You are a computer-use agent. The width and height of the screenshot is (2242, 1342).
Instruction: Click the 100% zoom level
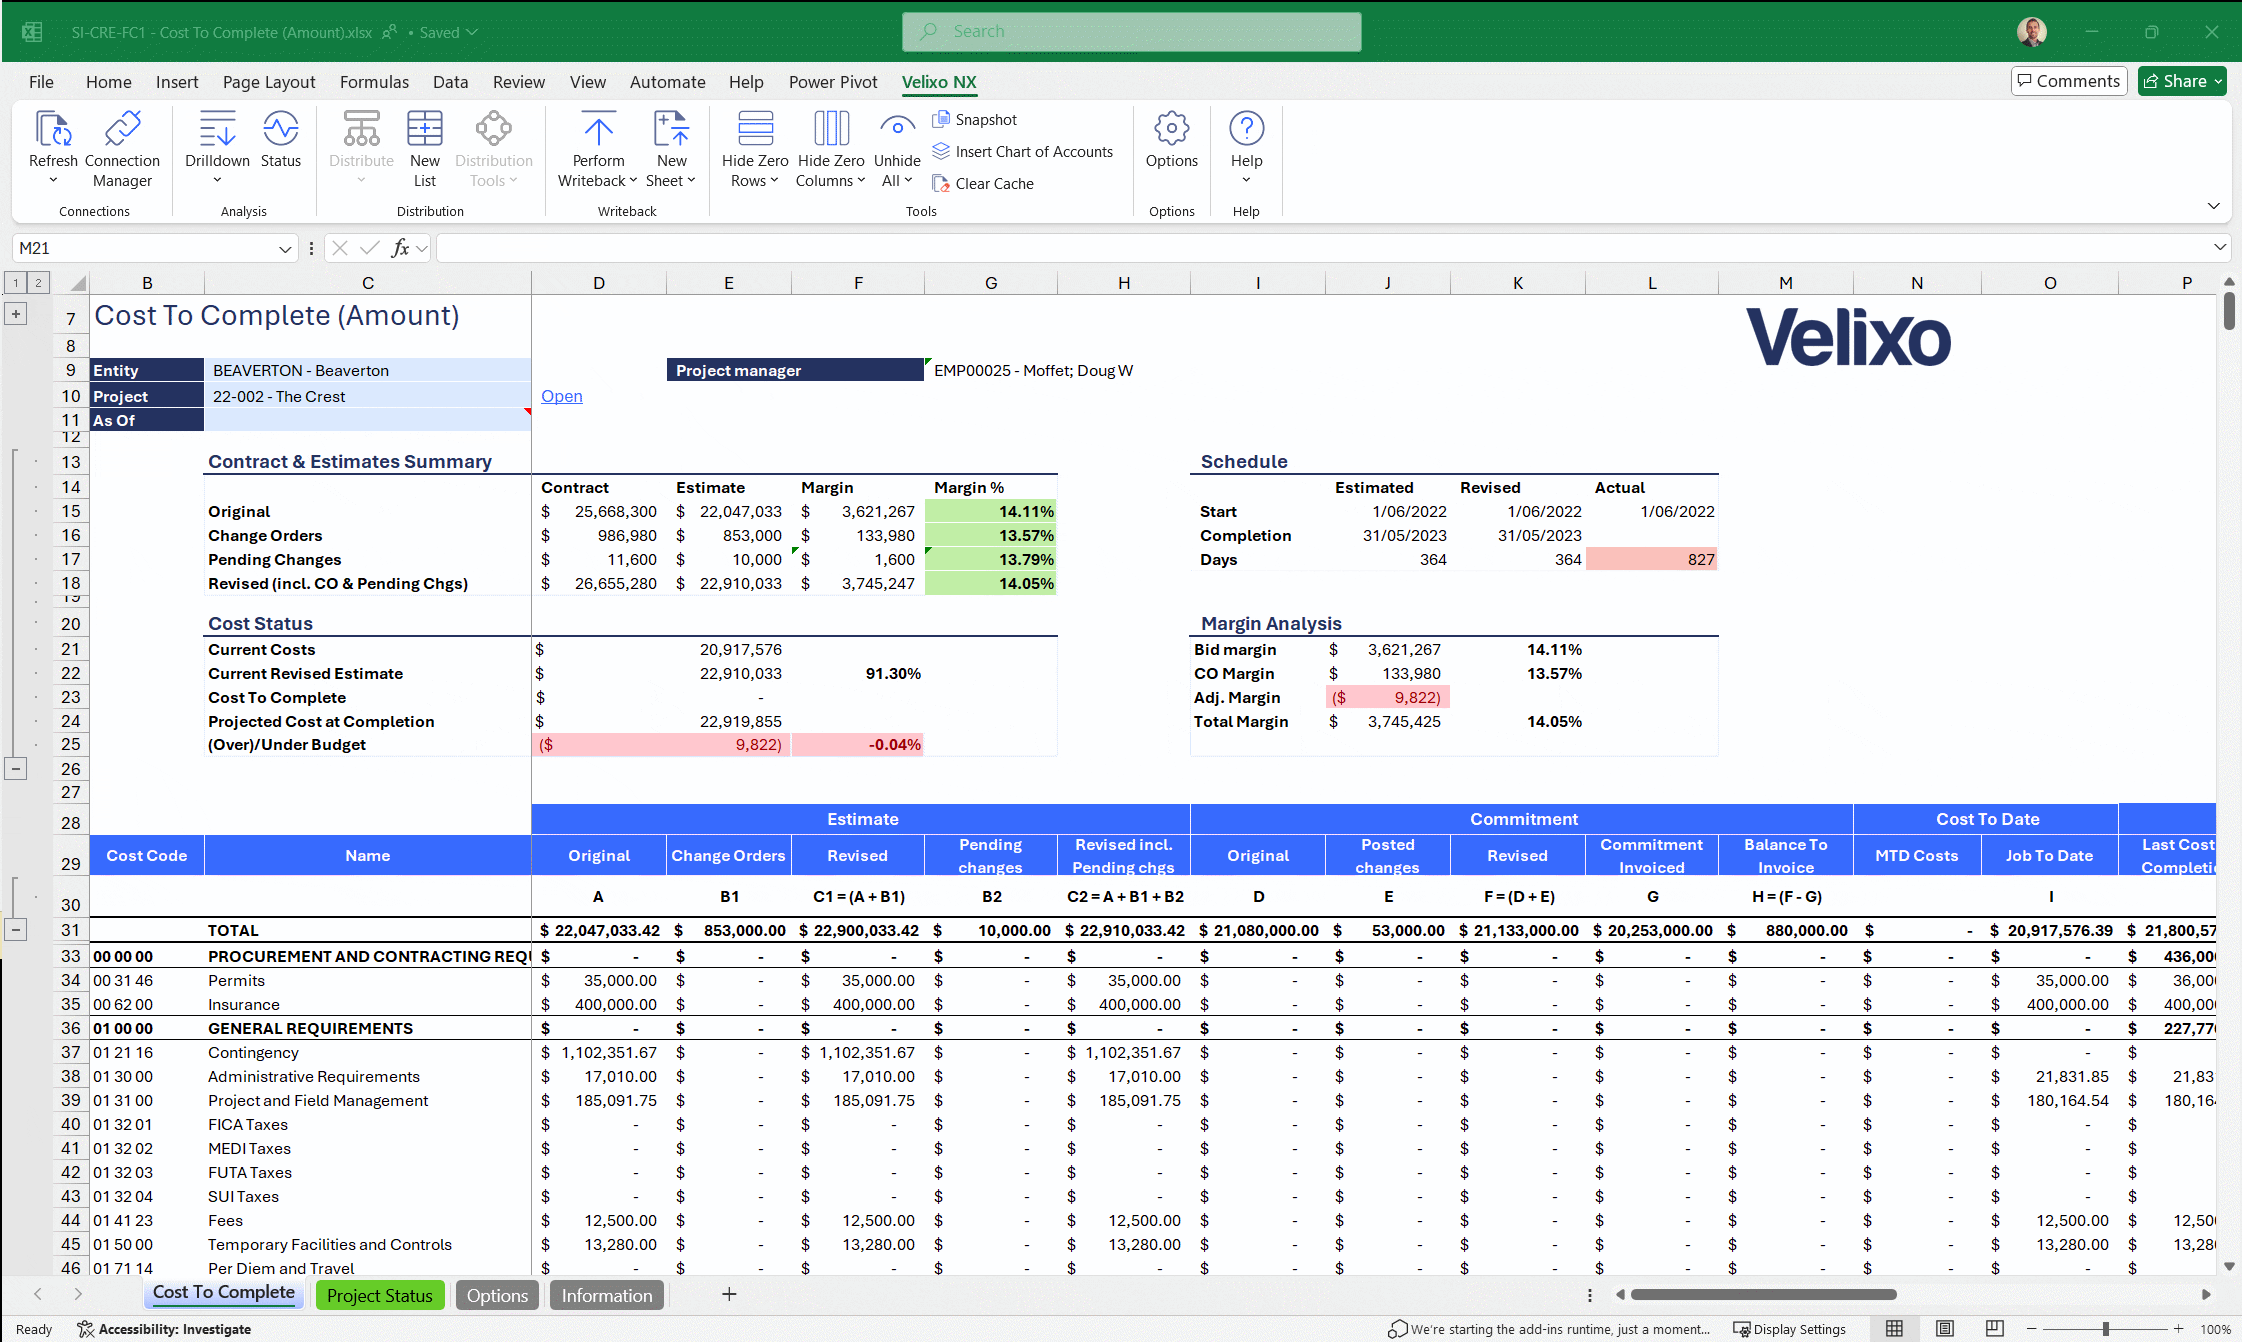(x=2215, y=1329)
